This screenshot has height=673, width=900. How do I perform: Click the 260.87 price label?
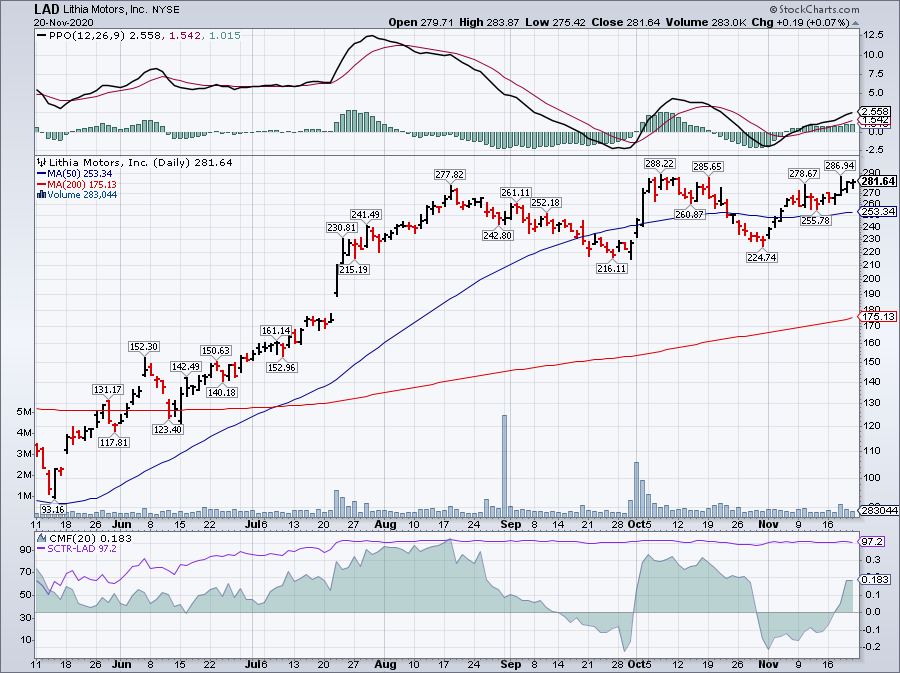(x=689, y=215)
